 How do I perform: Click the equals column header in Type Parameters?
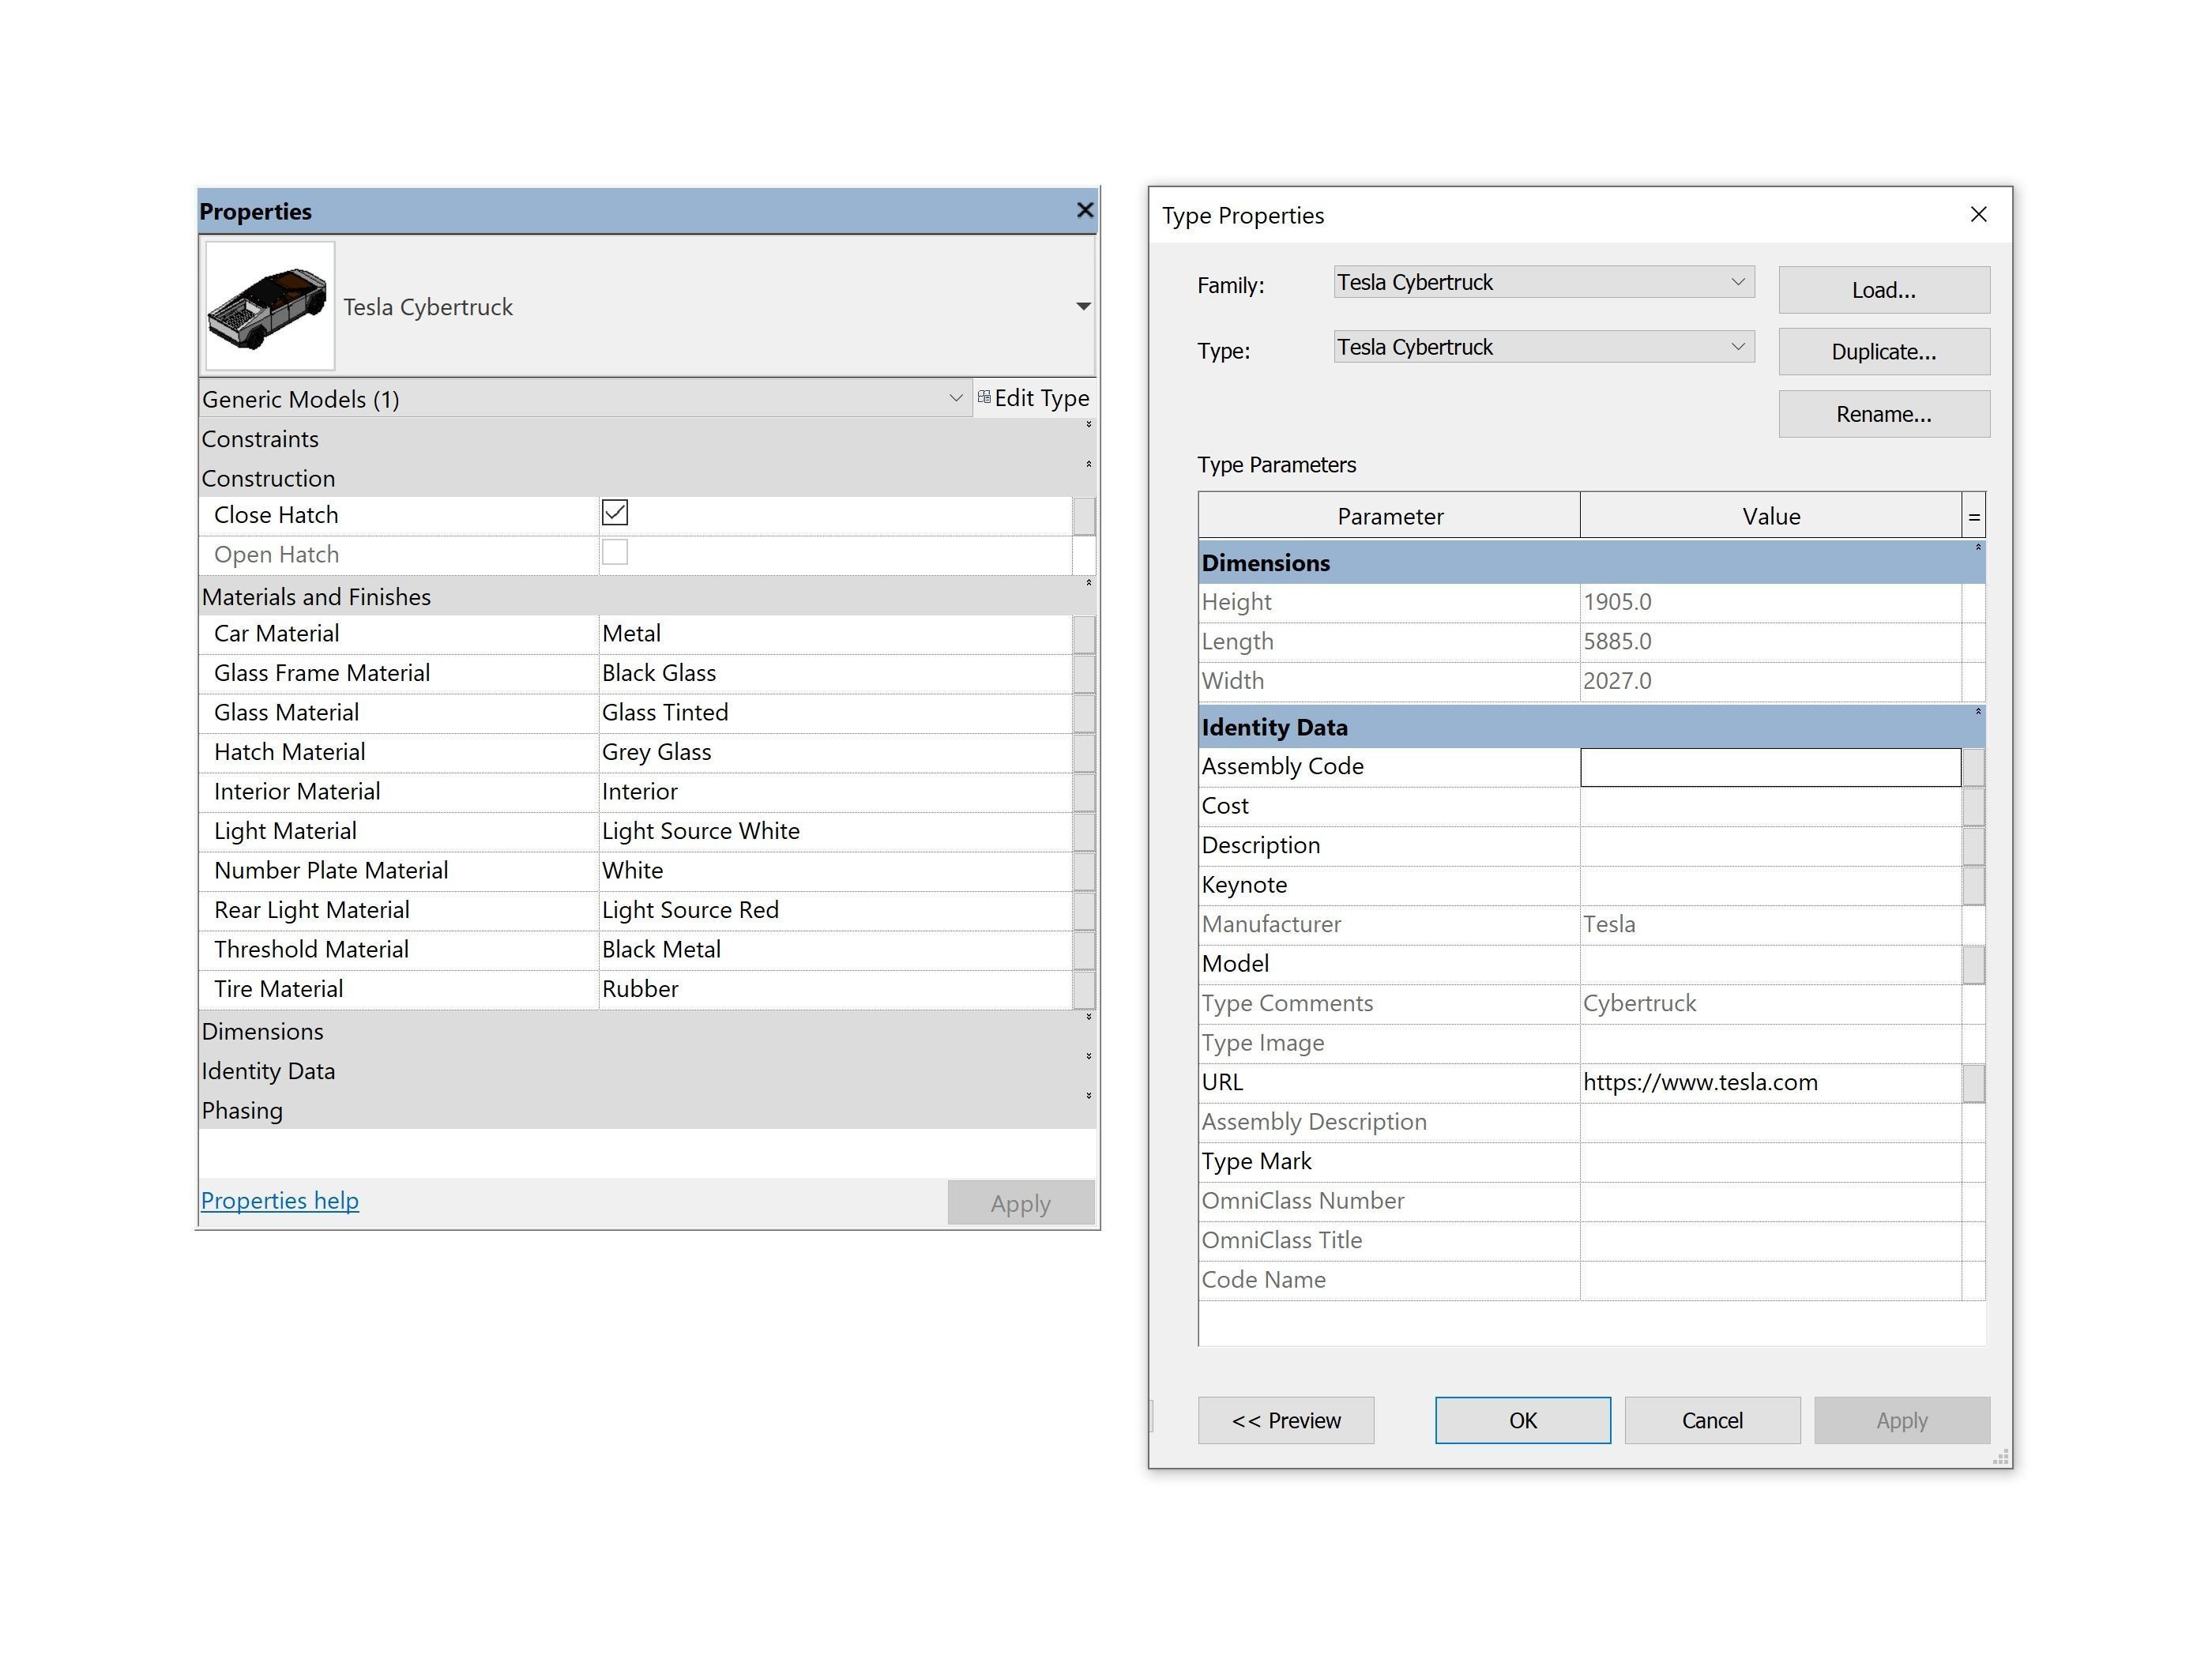[x=1973, y=517]
